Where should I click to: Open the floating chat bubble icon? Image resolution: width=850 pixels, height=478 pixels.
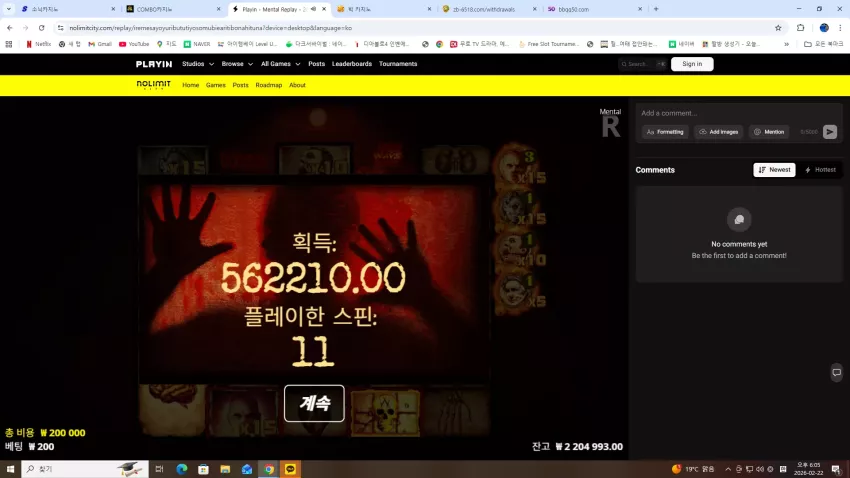[x=836, y=372]
